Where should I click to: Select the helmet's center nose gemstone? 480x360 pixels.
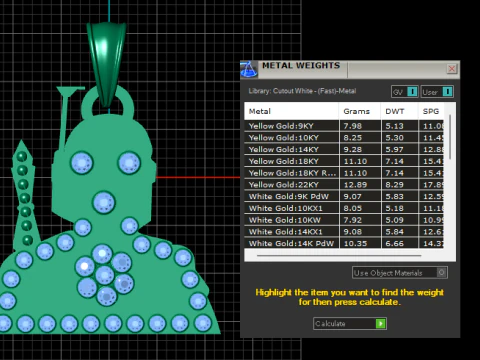(x=104, y=202)
